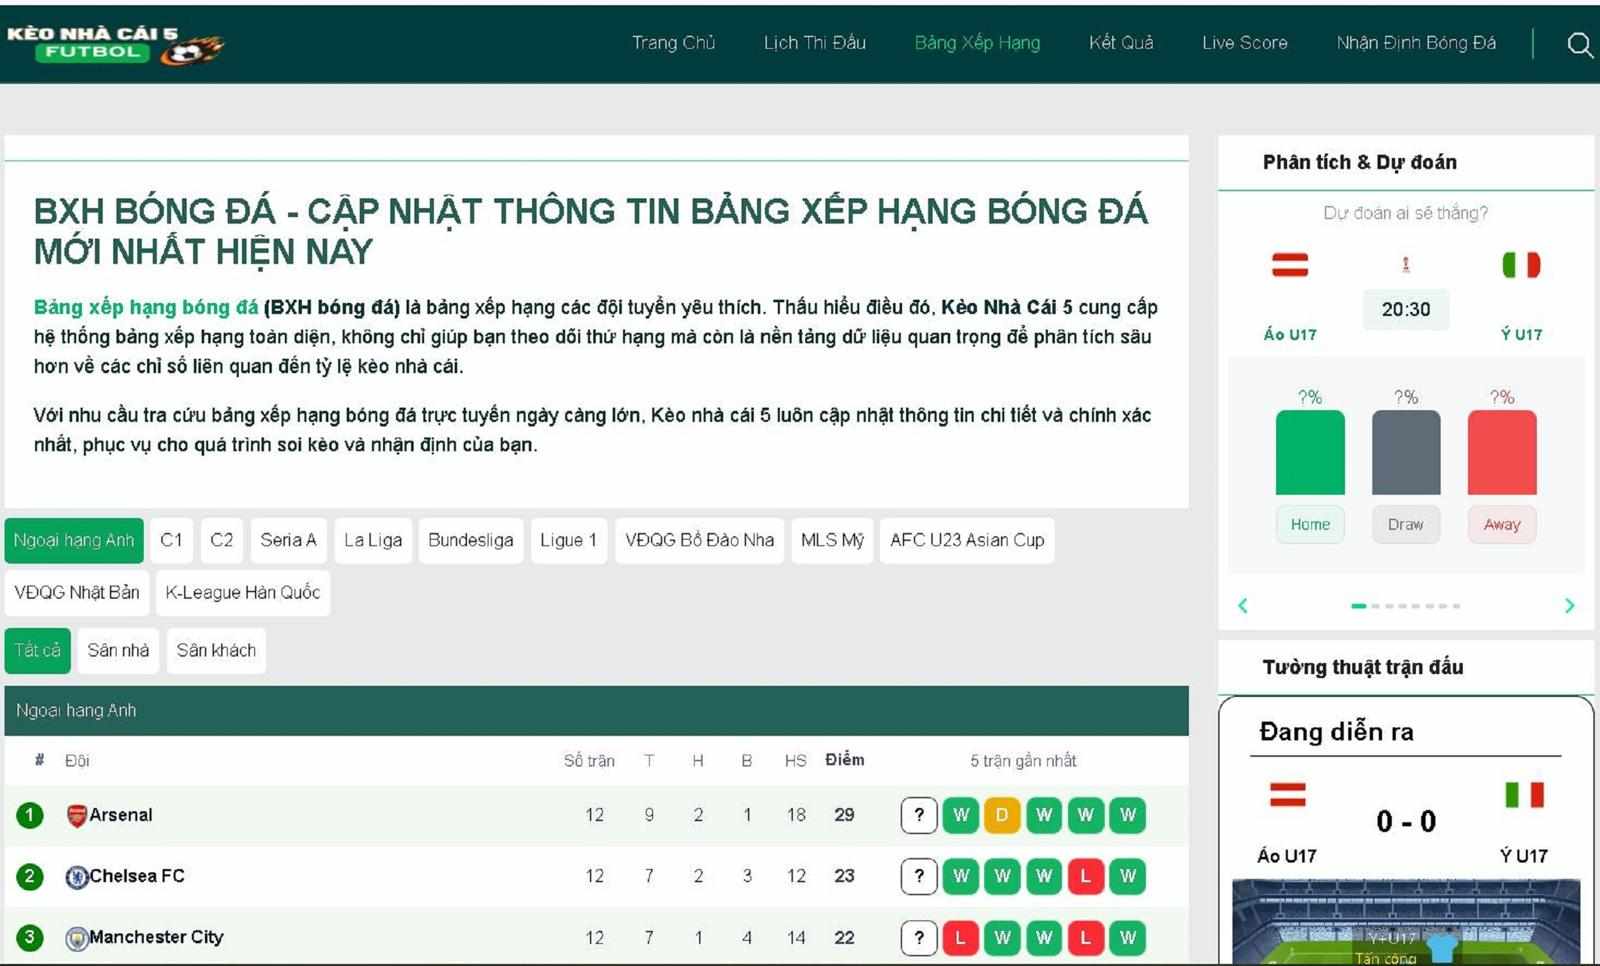Select the Sân khách filter

pyautogui.click(x=216, y=650)
